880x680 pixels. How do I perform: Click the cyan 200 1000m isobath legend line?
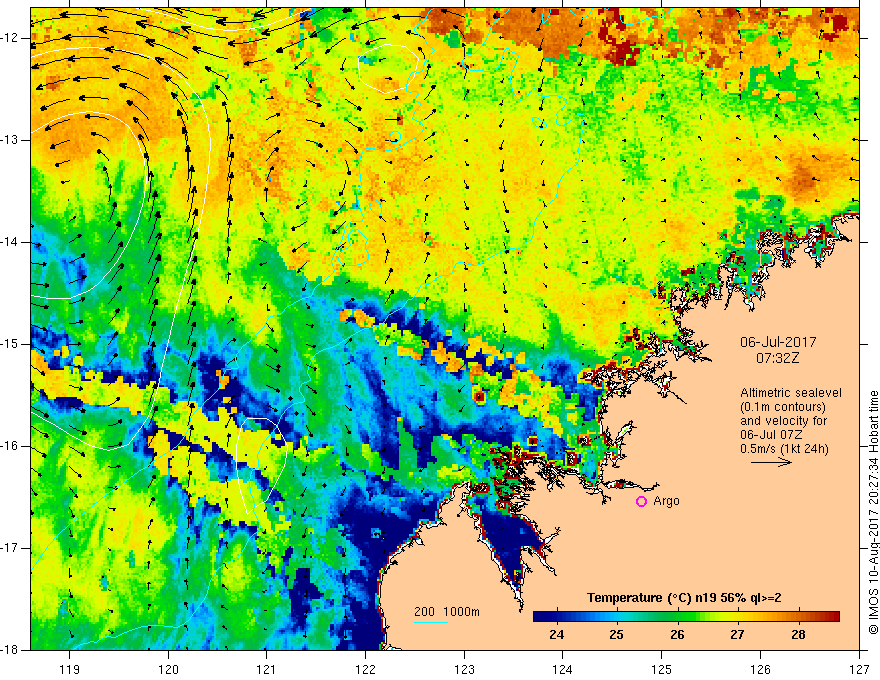(x=430, y=622)
